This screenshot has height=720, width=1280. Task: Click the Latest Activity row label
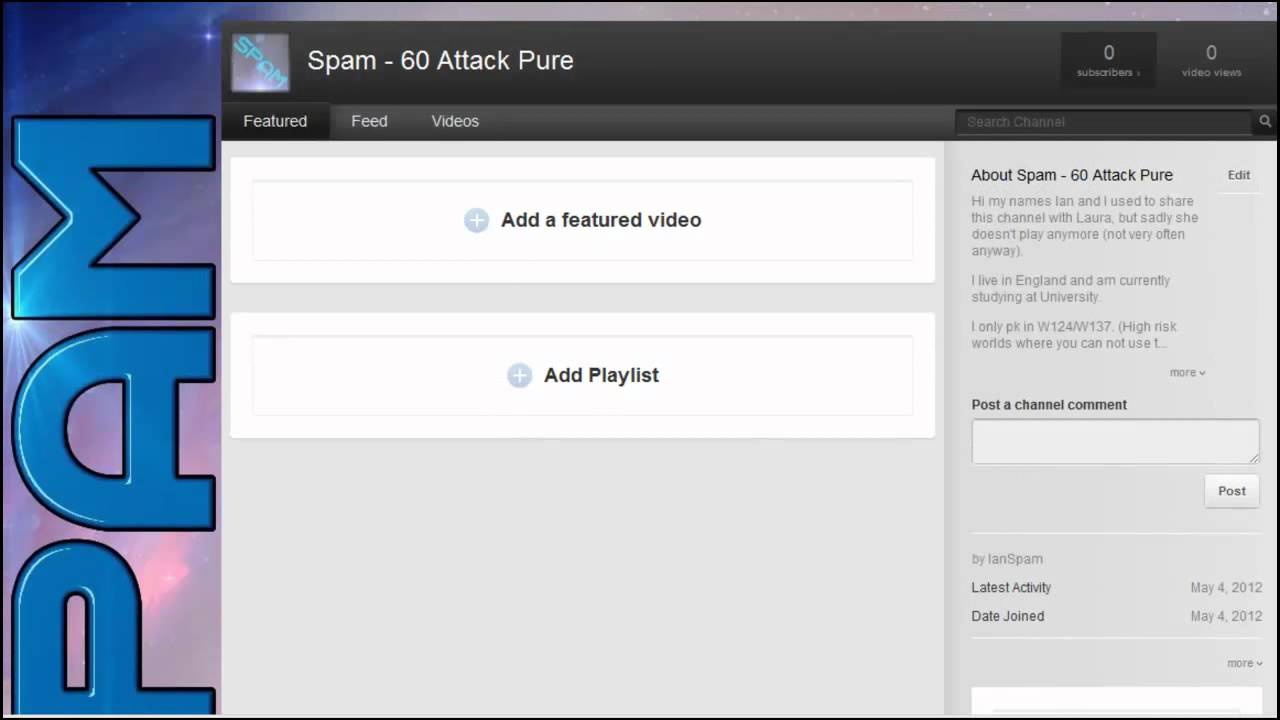point(1011,587)
